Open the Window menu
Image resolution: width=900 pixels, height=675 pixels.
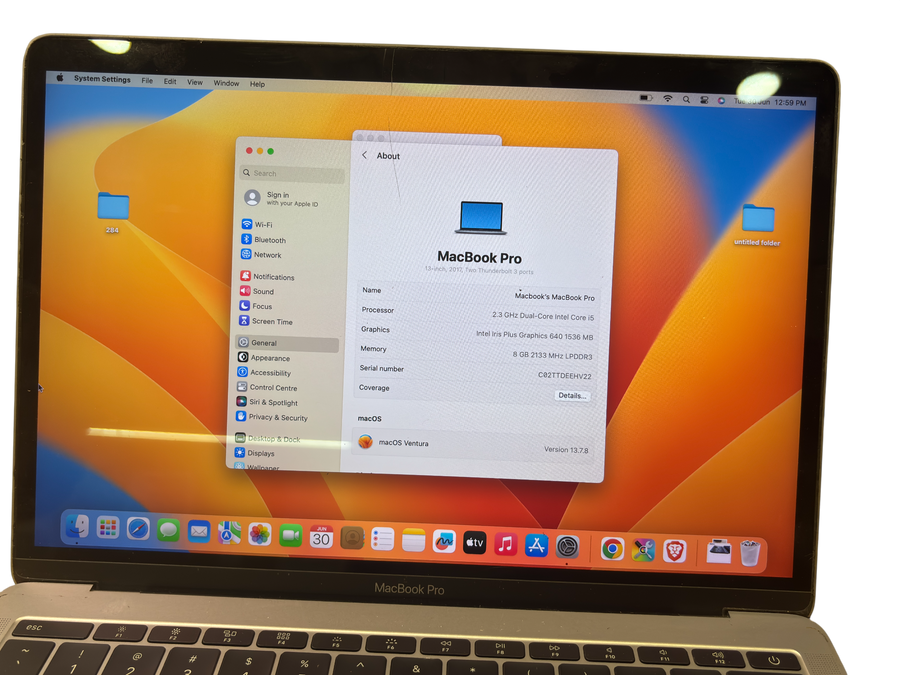(x=226, y=83)
